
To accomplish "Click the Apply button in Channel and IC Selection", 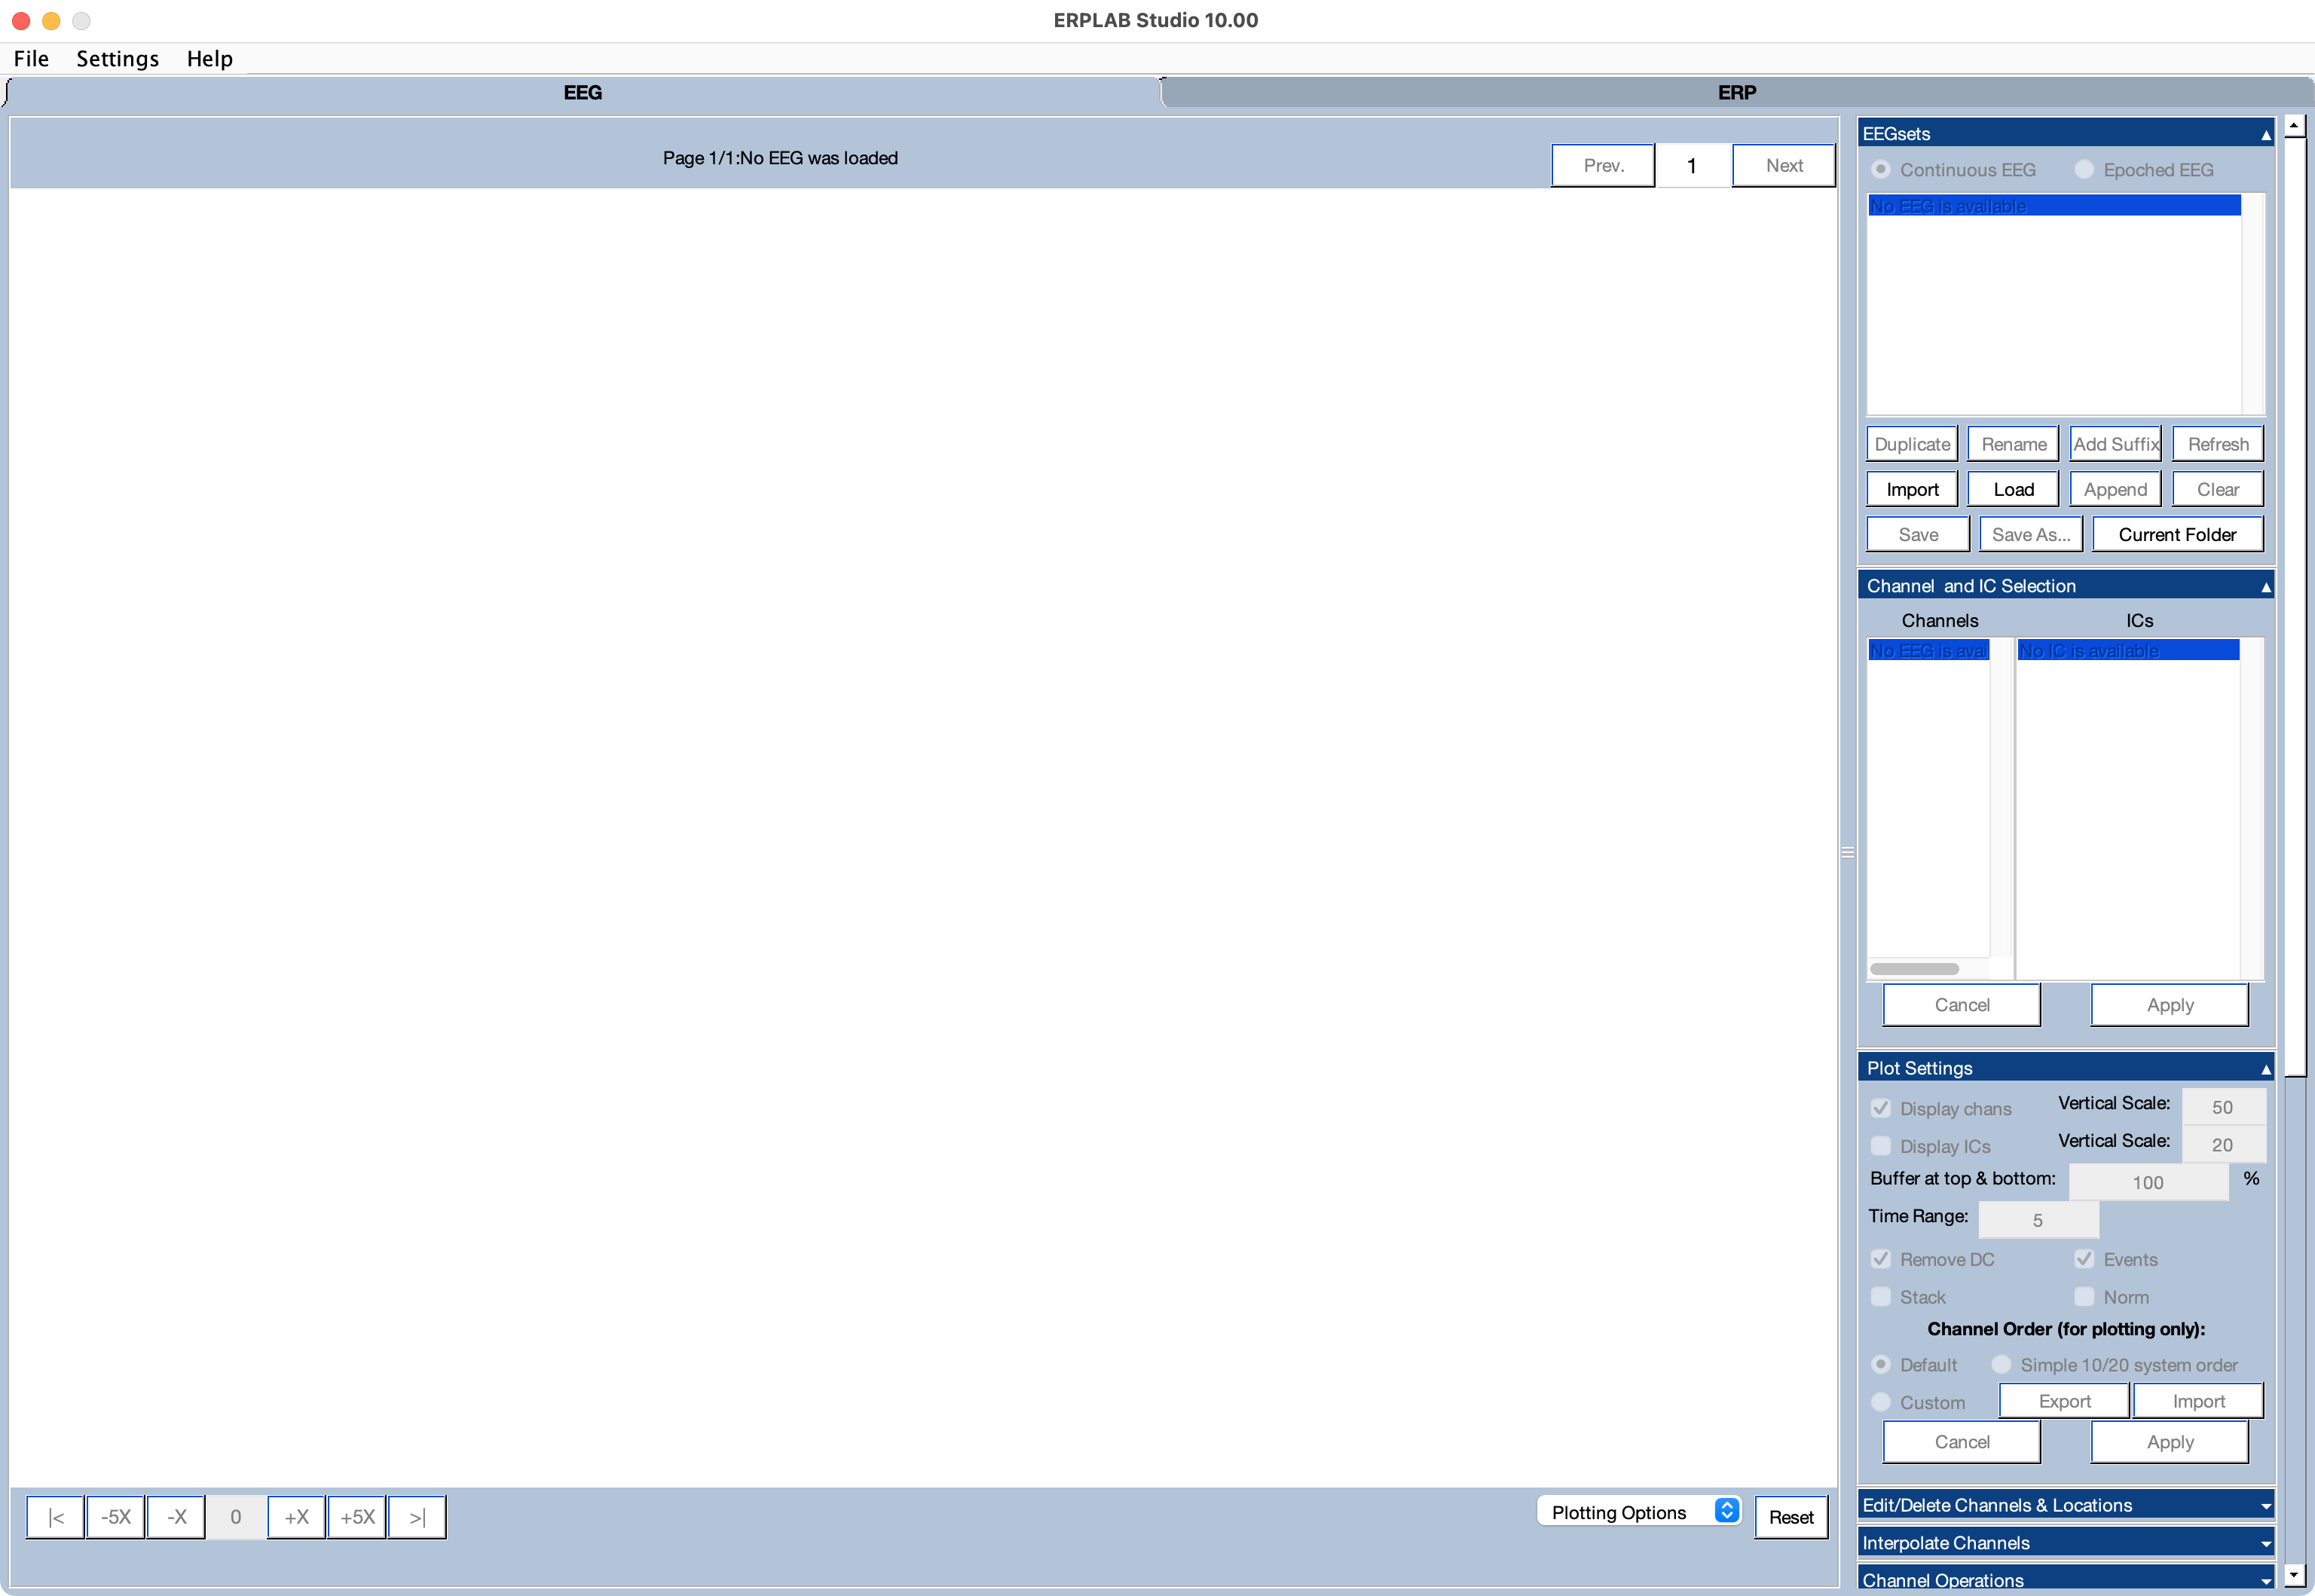I will pyautogui.click(x=2169, y=1004).
